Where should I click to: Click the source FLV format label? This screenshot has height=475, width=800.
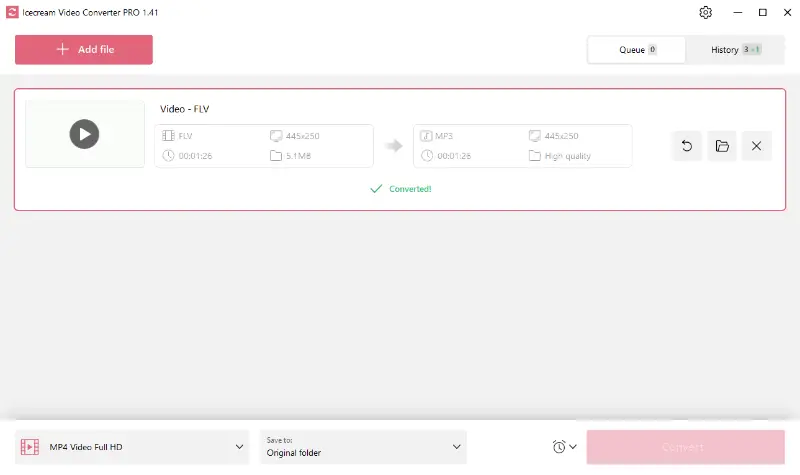pyautogui.click(x=185, y=136)
